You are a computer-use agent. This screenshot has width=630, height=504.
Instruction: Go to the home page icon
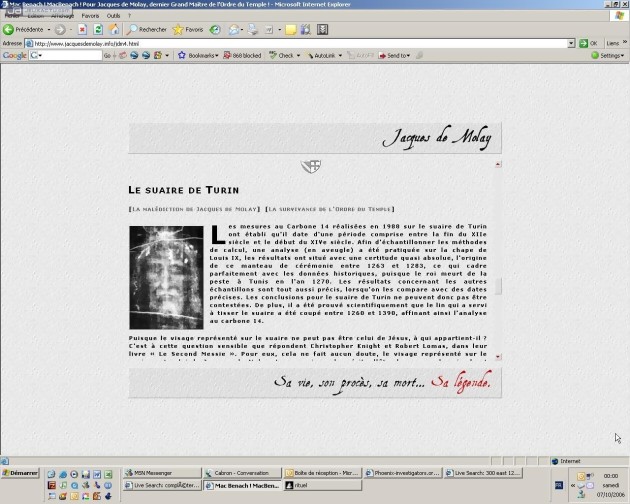114,29
